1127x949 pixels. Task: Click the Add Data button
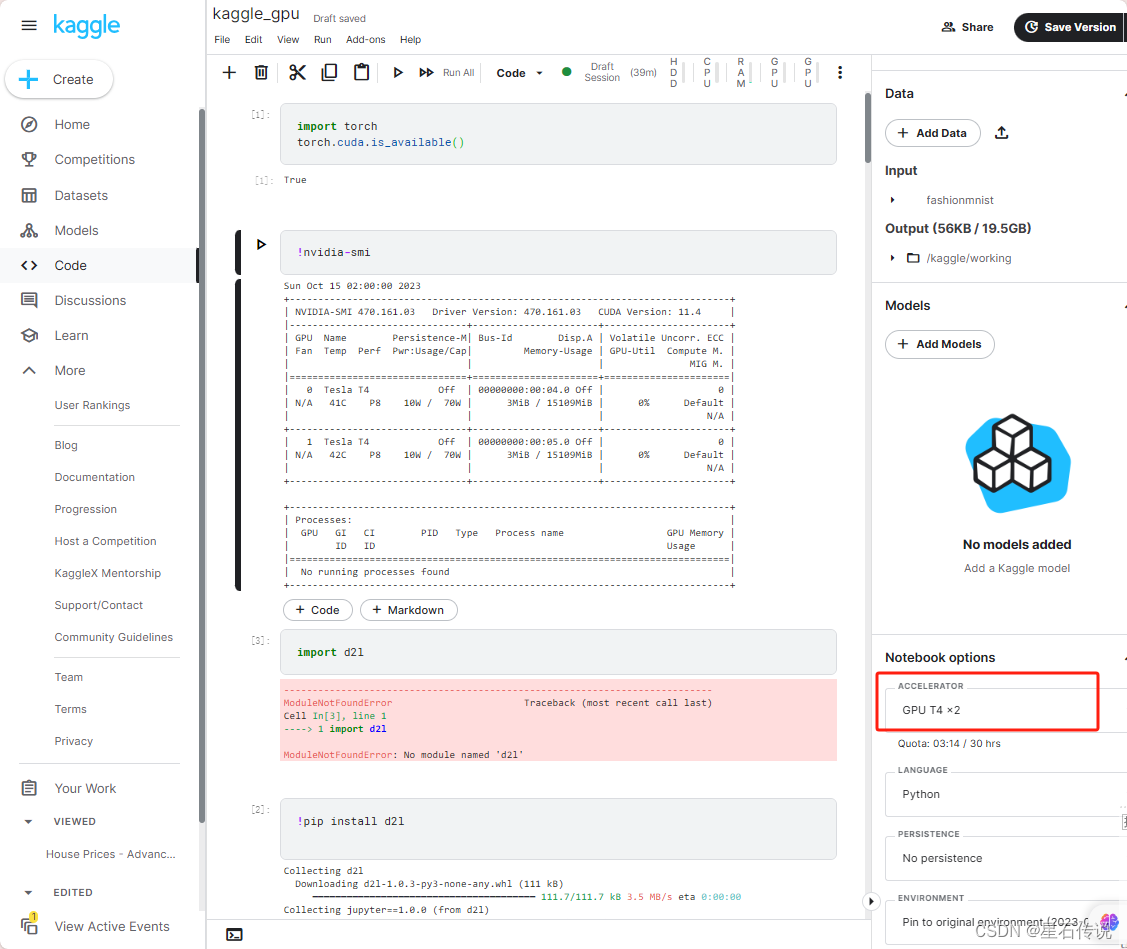pos(932,133)
